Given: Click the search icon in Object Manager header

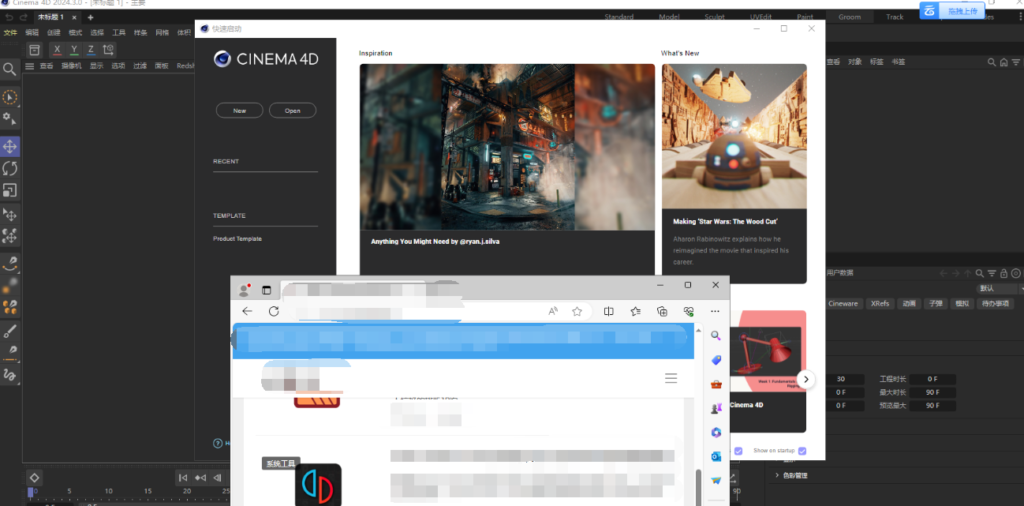Looking at the screenshot, I should 992,62.
